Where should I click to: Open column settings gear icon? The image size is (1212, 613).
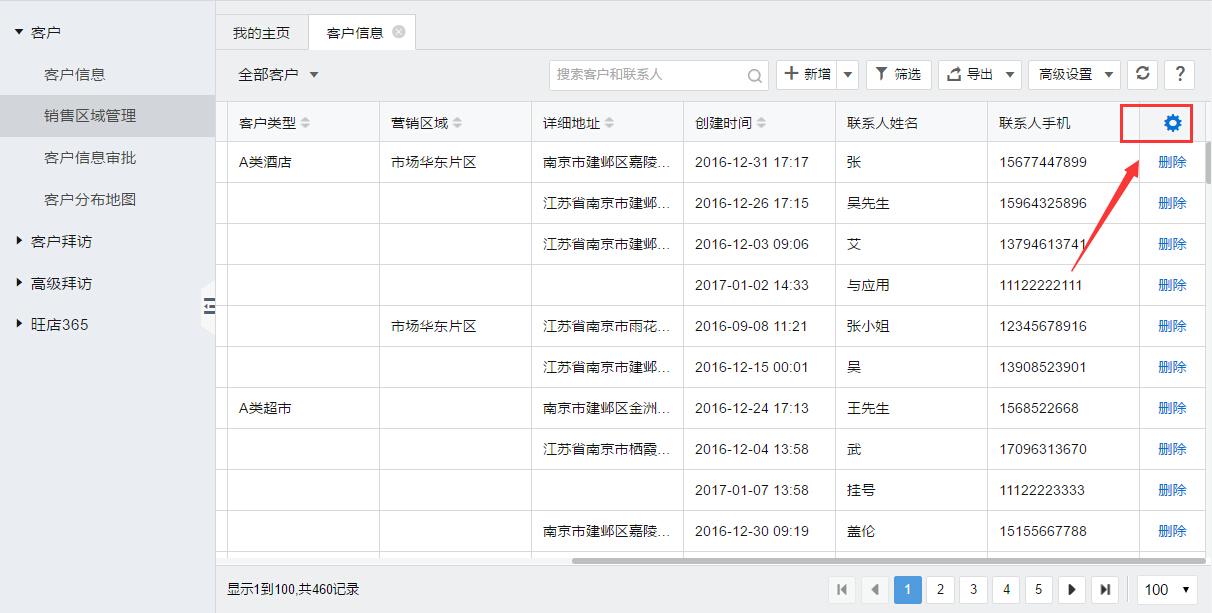[x=1172, y=123]
